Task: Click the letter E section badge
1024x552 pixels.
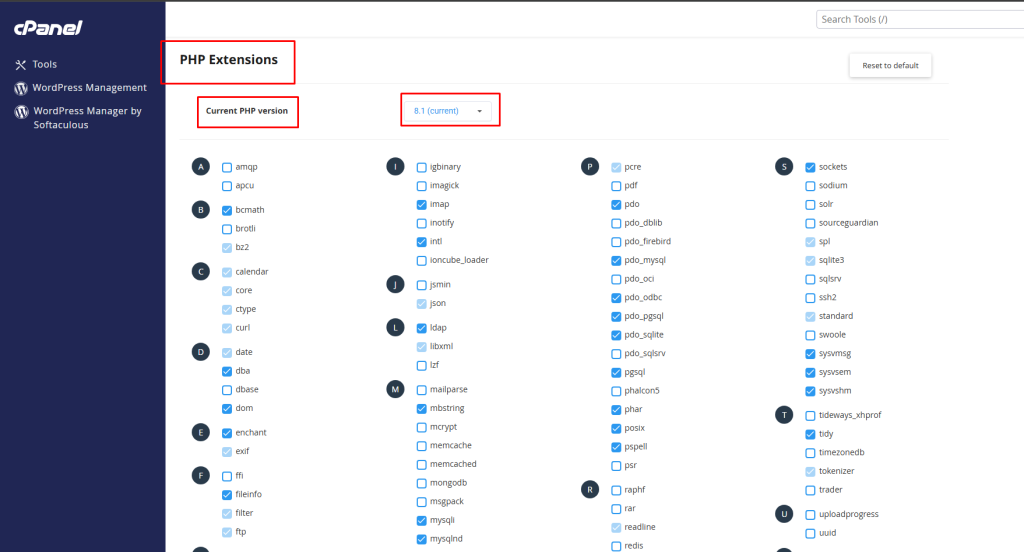Action: pyautogui.click(x=200, y=432)
